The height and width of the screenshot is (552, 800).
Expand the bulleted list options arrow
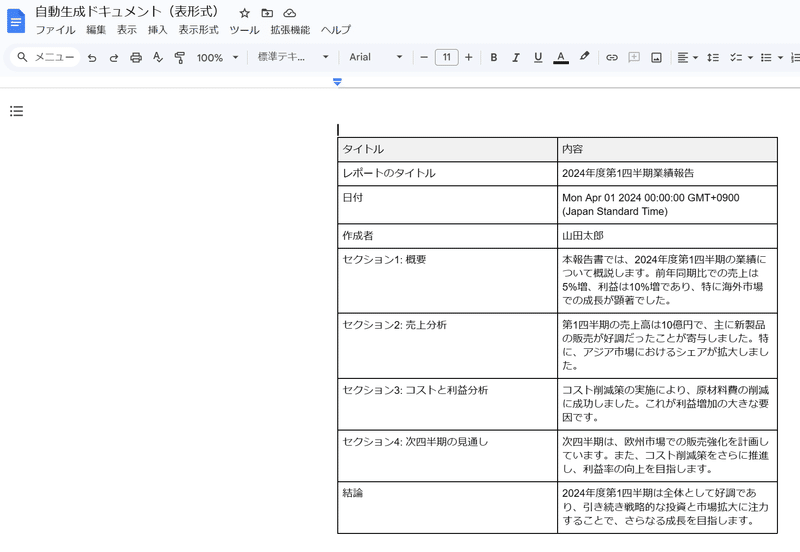(x=780, y=58)
